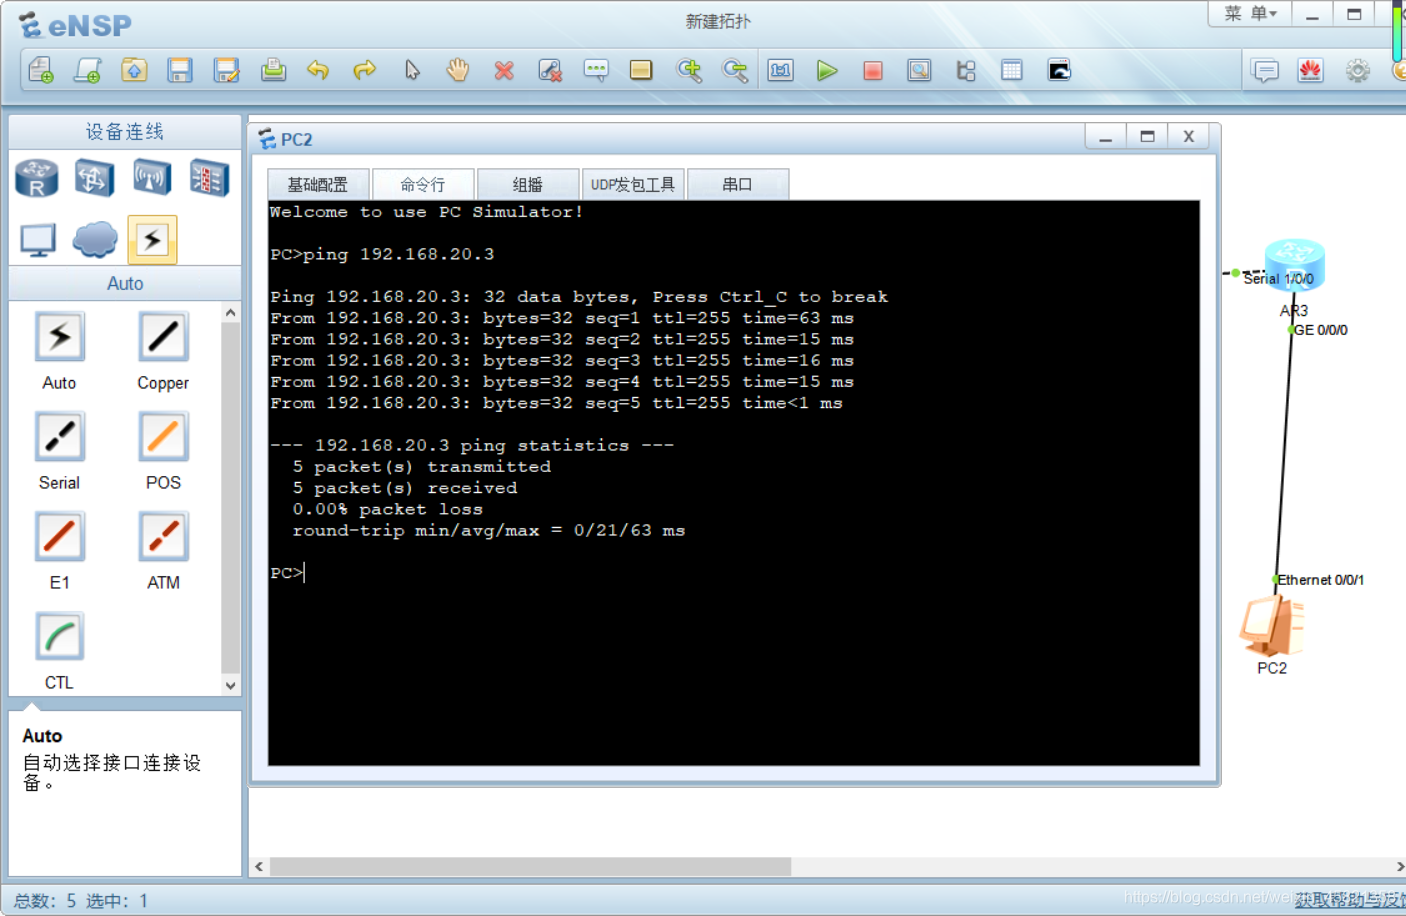The height and width of the screenshot is (916, 1406).
Task: Zoom out of the topology
Action: [x=735, y=70]
